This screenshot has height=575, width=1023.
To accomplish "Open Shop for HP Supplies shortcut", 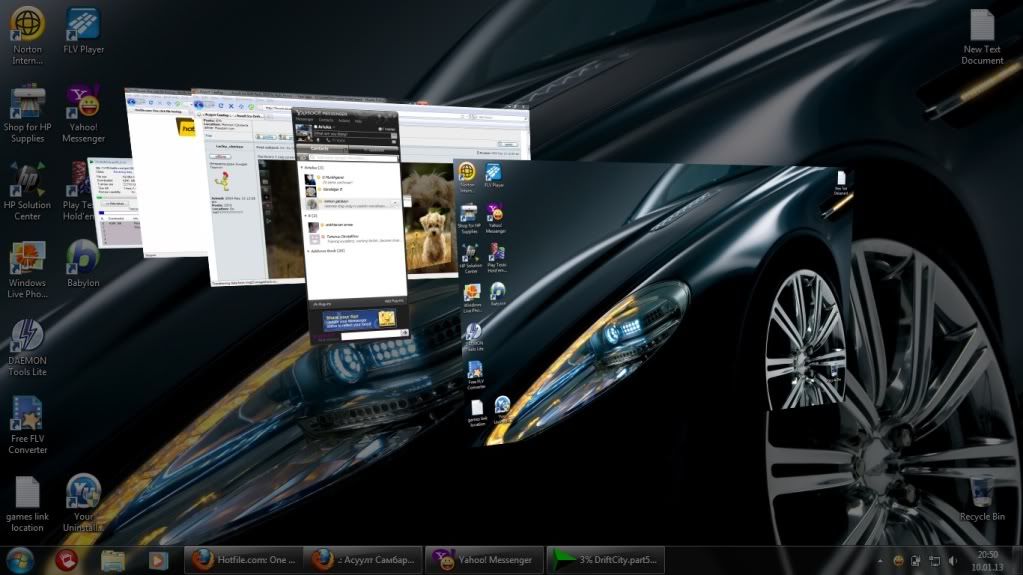I will click(27, 101).
